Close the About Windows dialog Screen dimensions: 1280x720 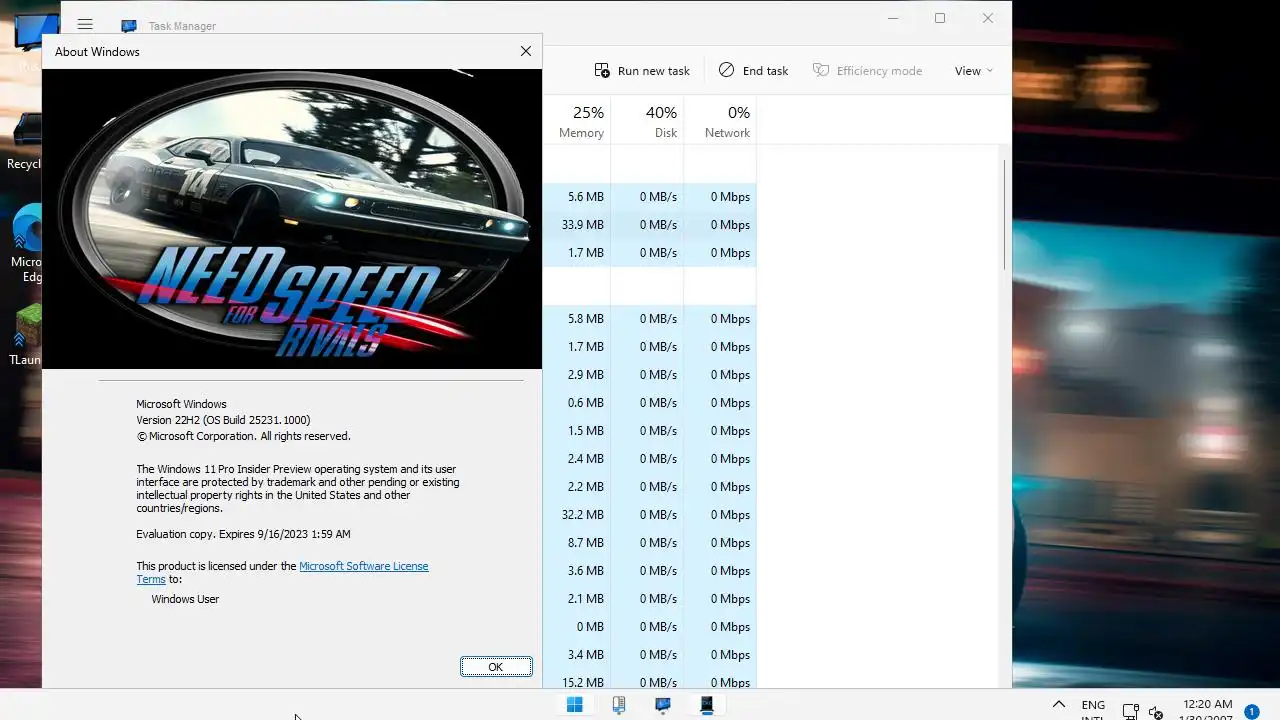click(x=526, y=51)
